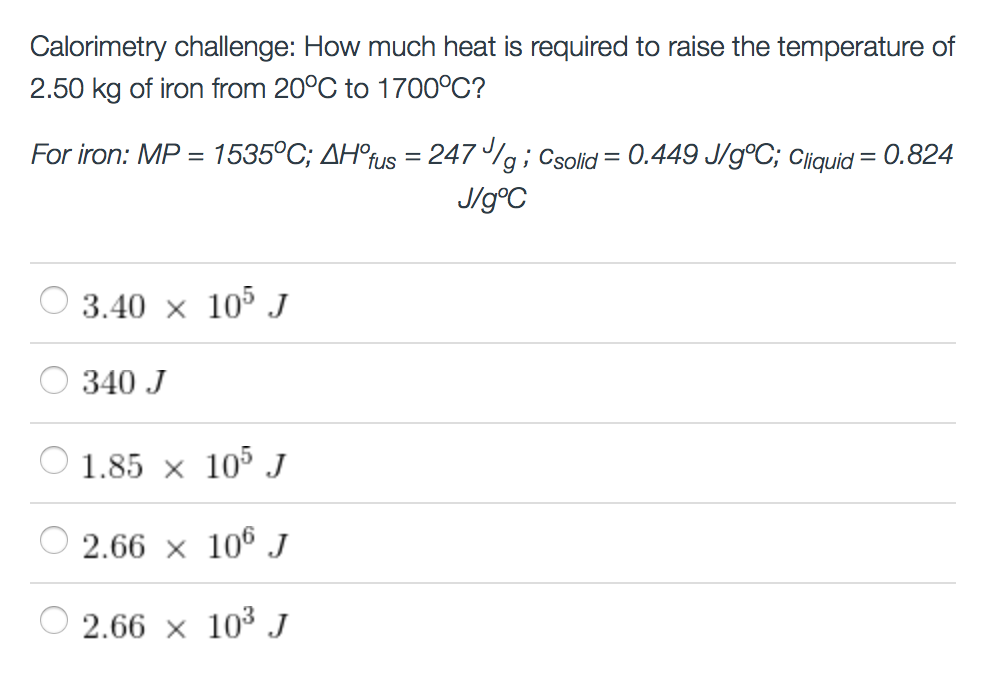This screenshot has height=684, width=990.
Task: Select the radio button for 1.85 × 10⁵ J
Action: pyautogui.click(x=55, y=460)
